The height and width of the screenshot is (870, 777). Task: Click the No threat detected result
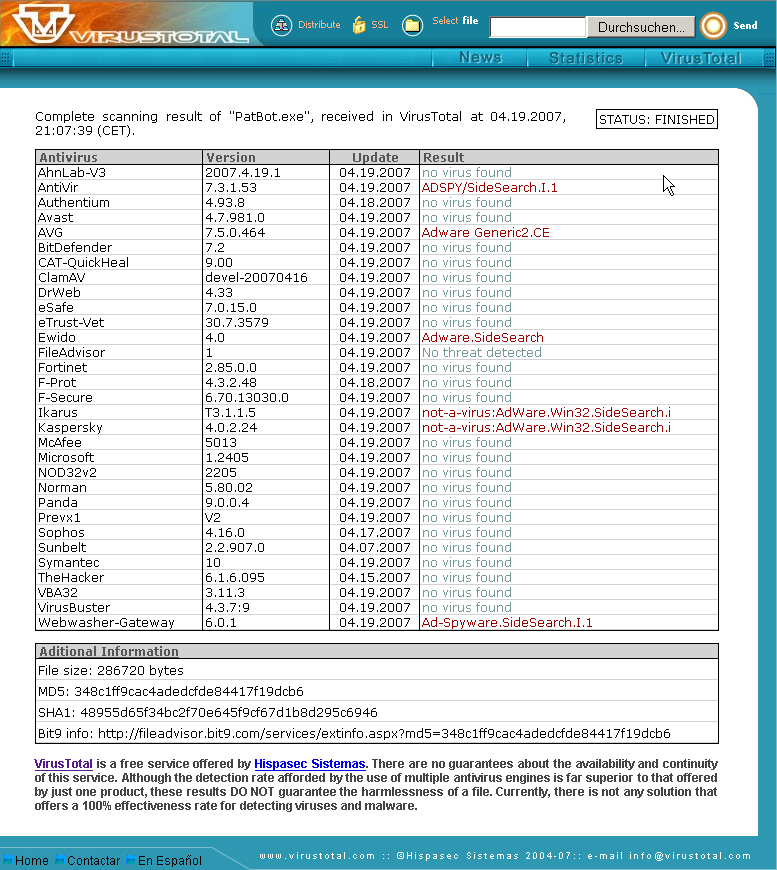[x=481, y=352]
